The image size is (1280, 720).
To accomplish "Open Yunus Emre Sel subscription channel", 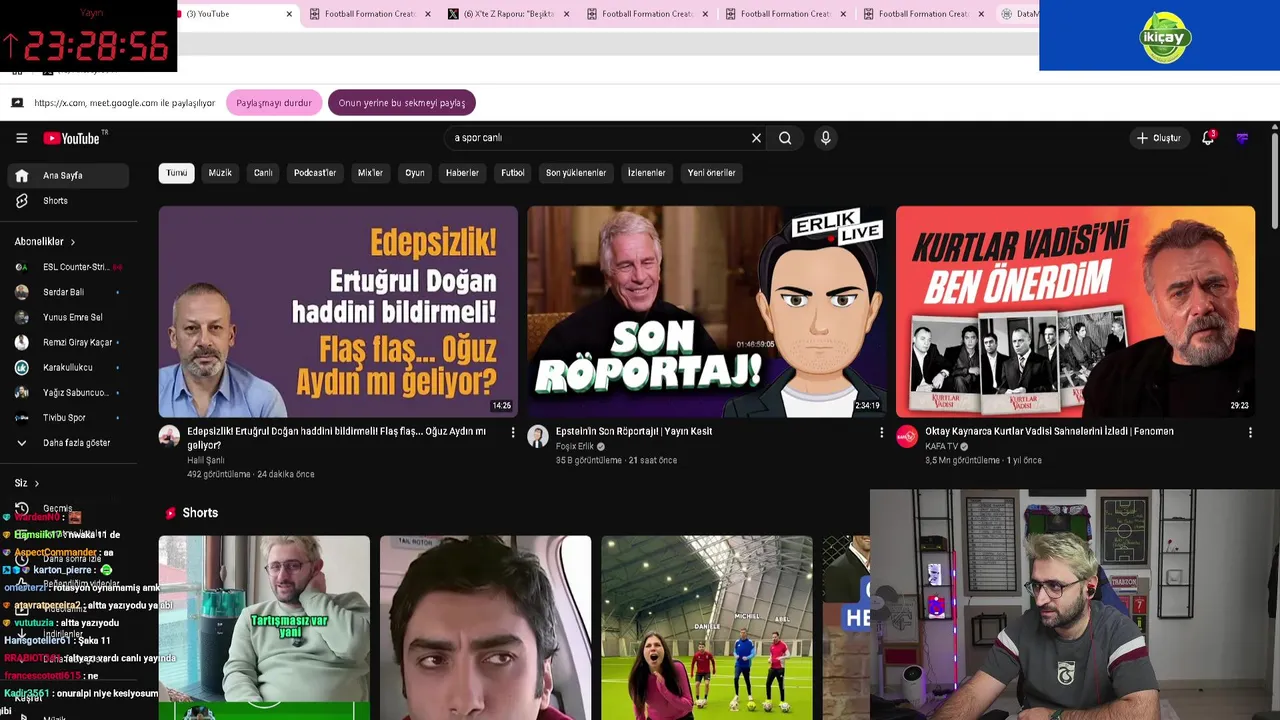I will (68, 317).
